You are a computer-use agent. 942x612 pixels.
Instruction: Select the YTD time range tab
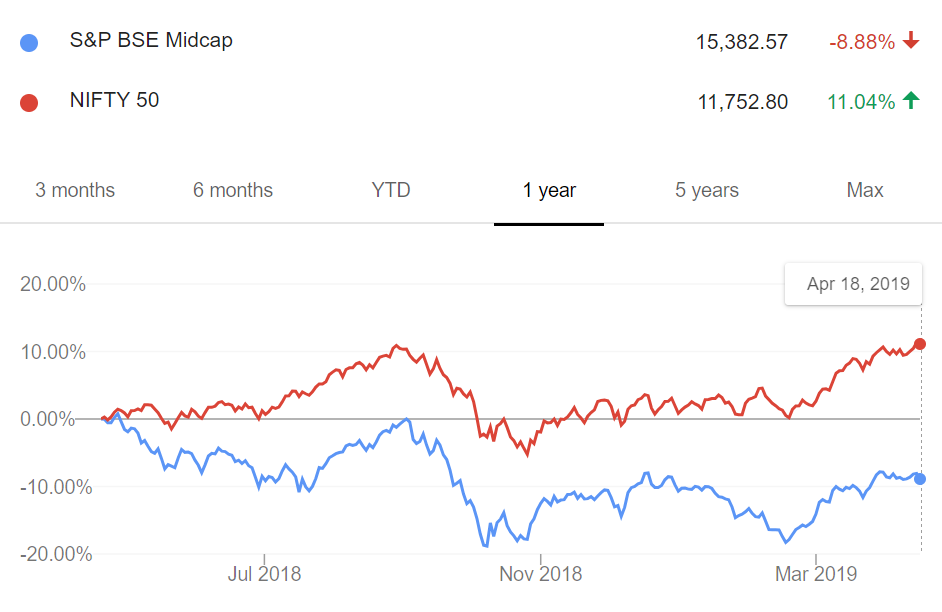coord(391,190)
